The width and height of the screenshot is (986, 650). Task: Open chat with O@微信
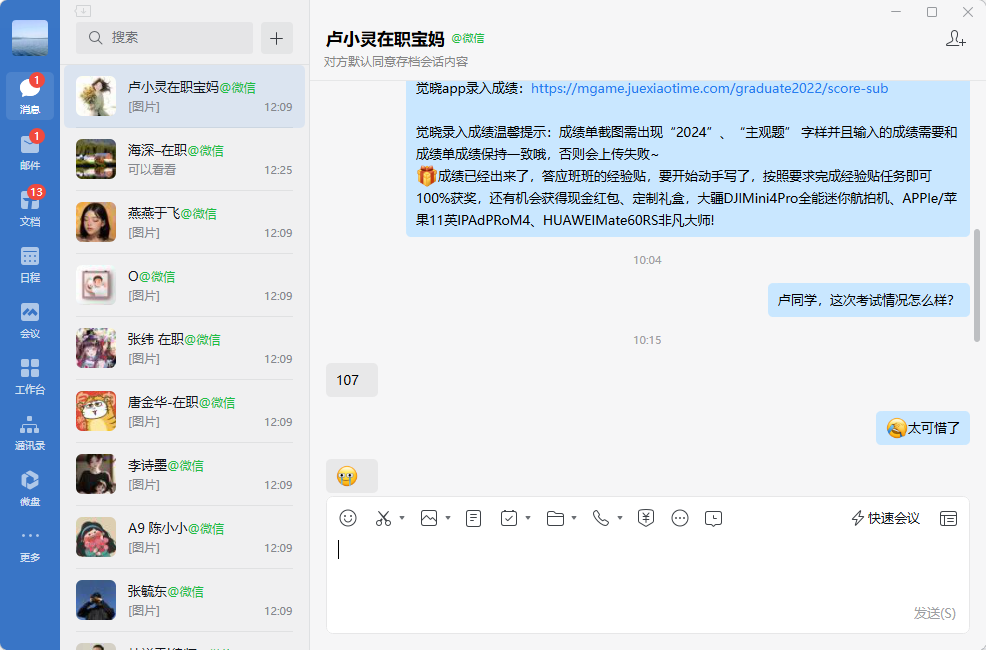pos(184,285)
